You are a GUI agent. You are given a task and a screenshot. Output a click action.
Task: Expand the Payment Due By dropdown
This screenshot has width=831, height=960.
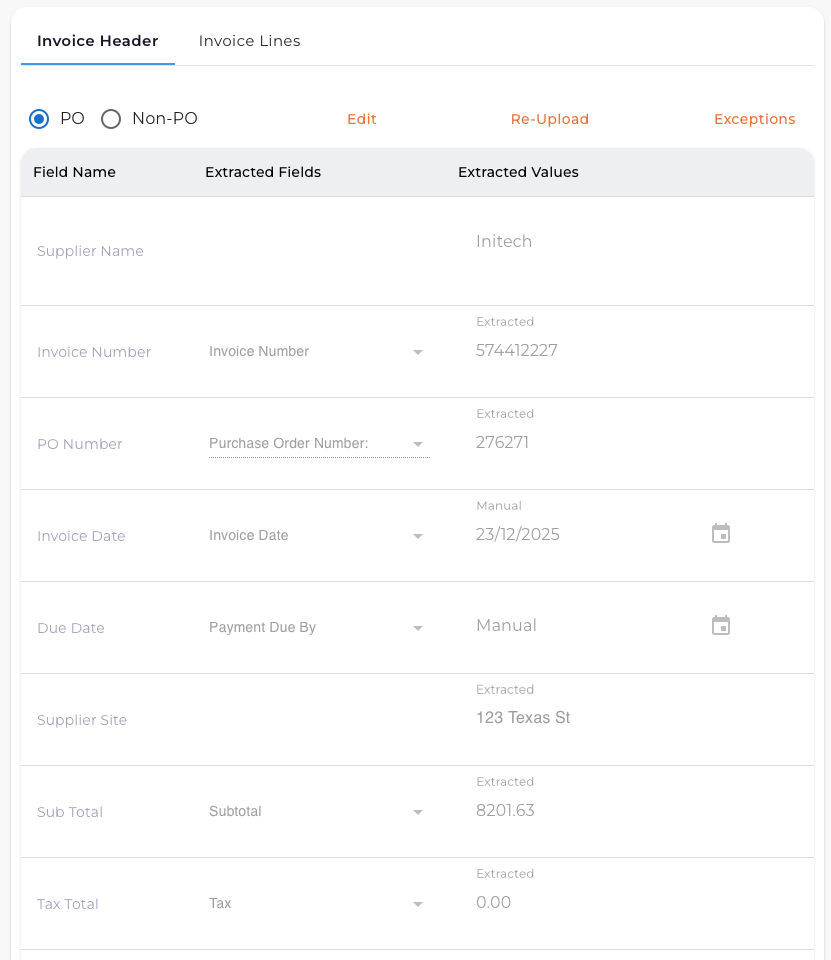pos(418,627)
